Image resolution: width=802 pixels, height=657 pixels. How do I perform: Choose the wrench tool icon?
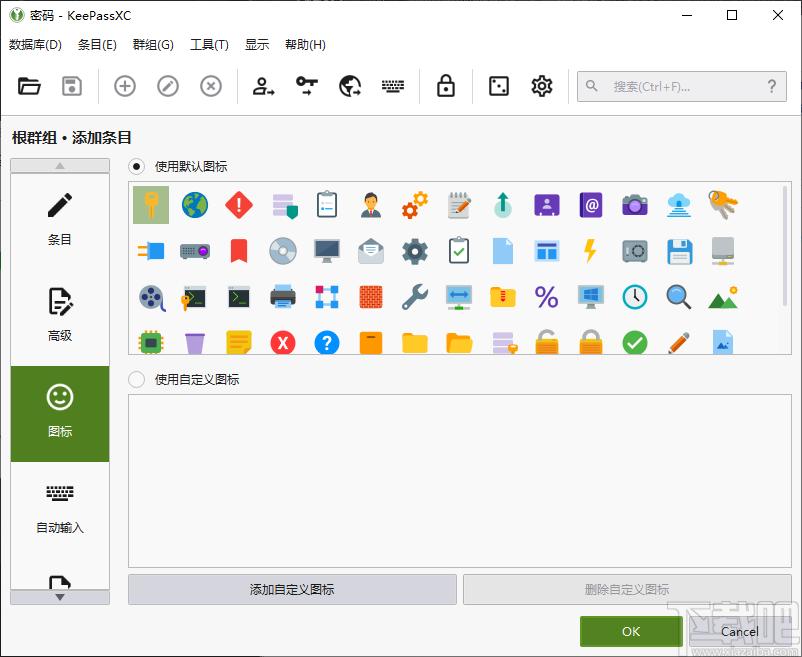click(415, 297)
